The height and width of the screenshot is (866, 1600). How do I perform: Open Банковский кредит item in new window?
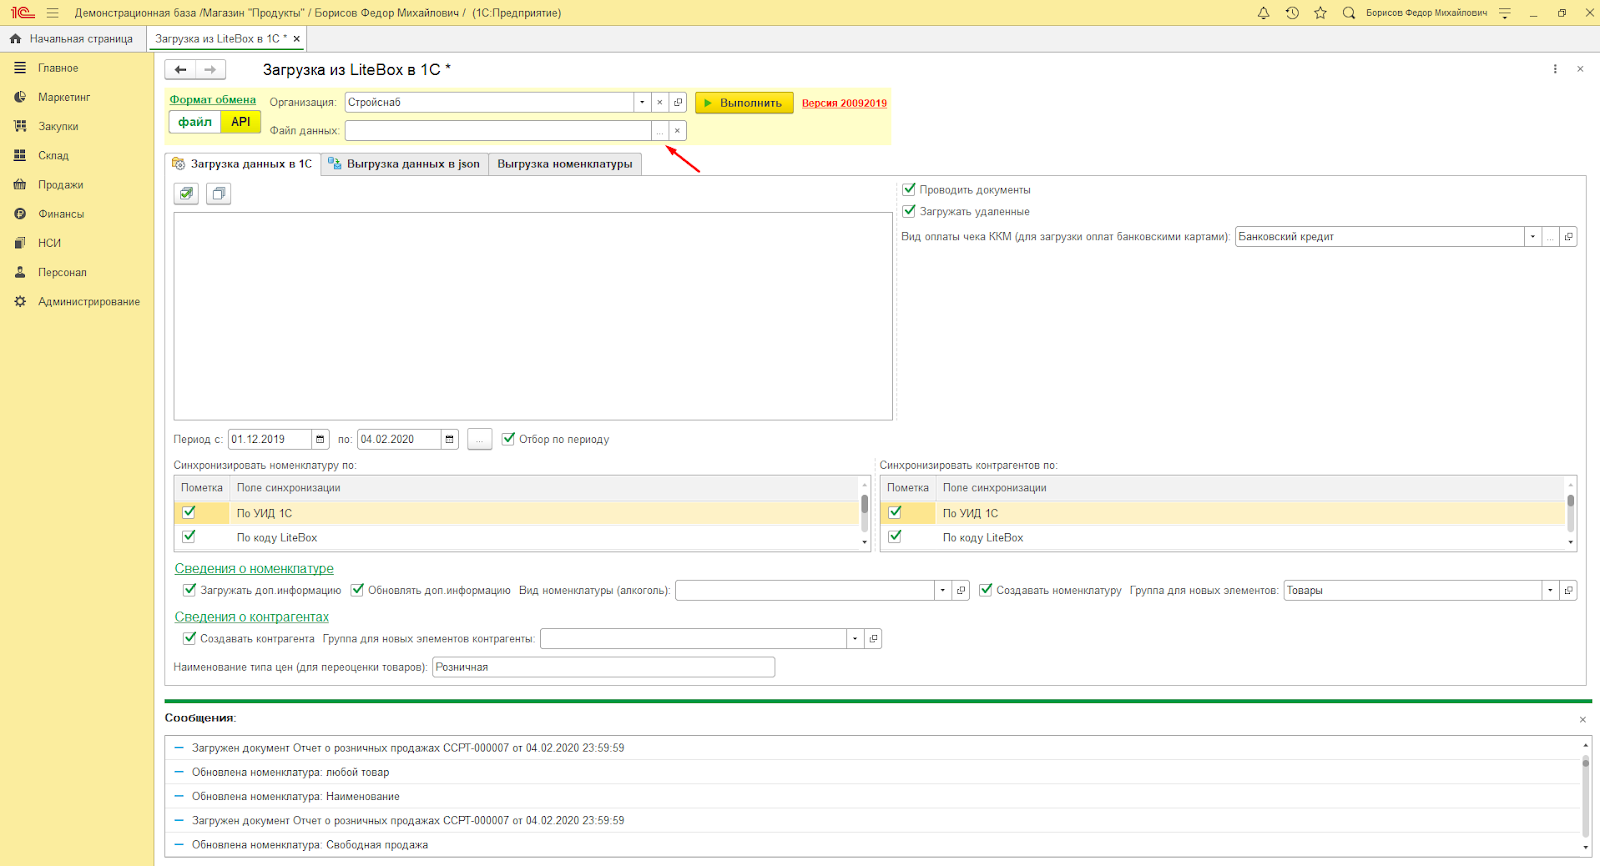[x=1568, y=237]
